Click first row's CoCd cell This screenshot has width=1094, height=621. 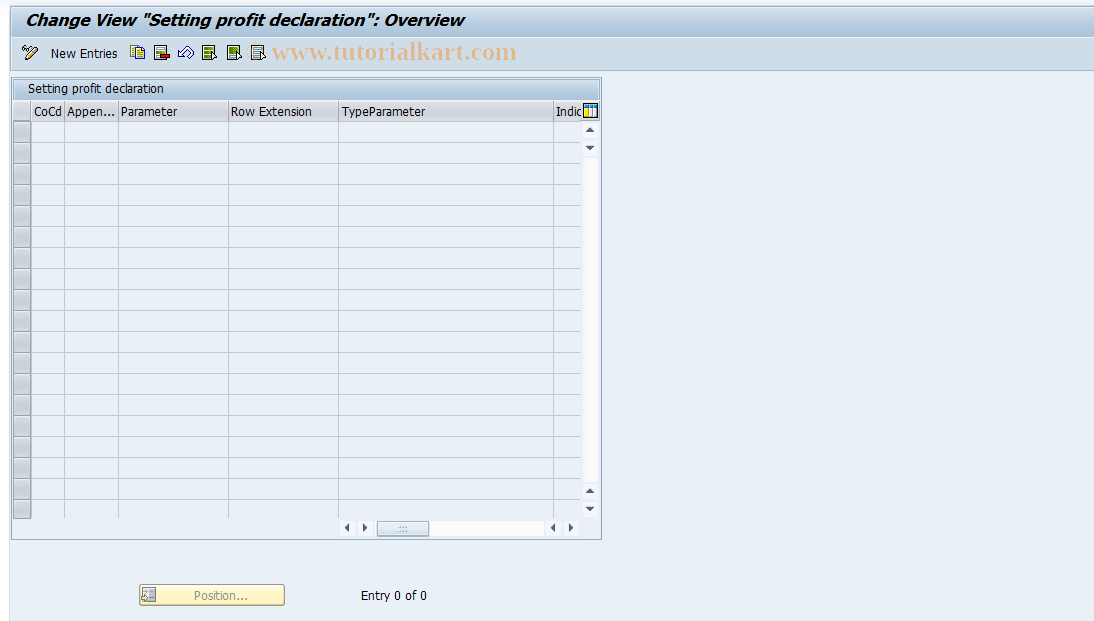tap(48, 133)
